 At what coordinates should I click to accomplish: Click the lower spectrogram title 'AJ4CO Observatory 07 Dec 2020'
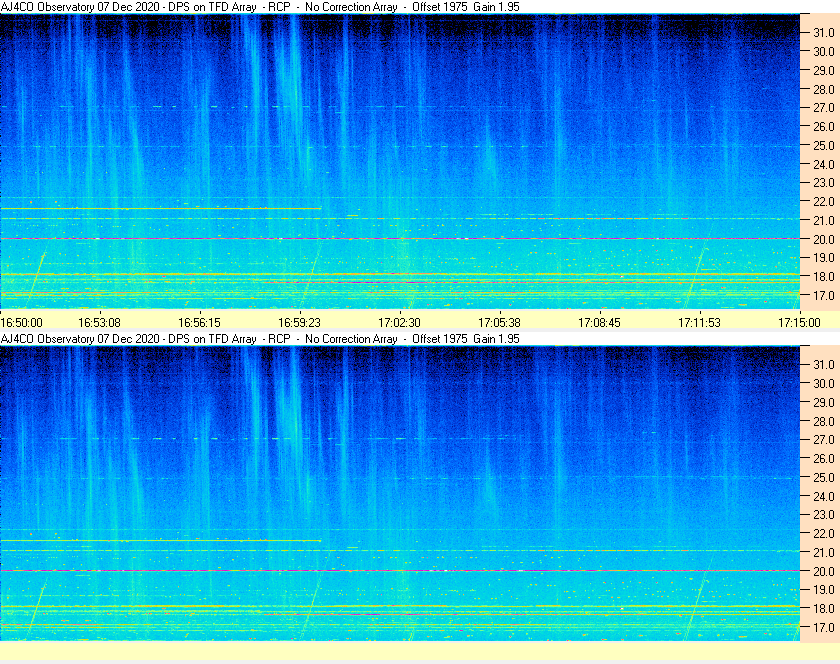click(x=80, y=339)
